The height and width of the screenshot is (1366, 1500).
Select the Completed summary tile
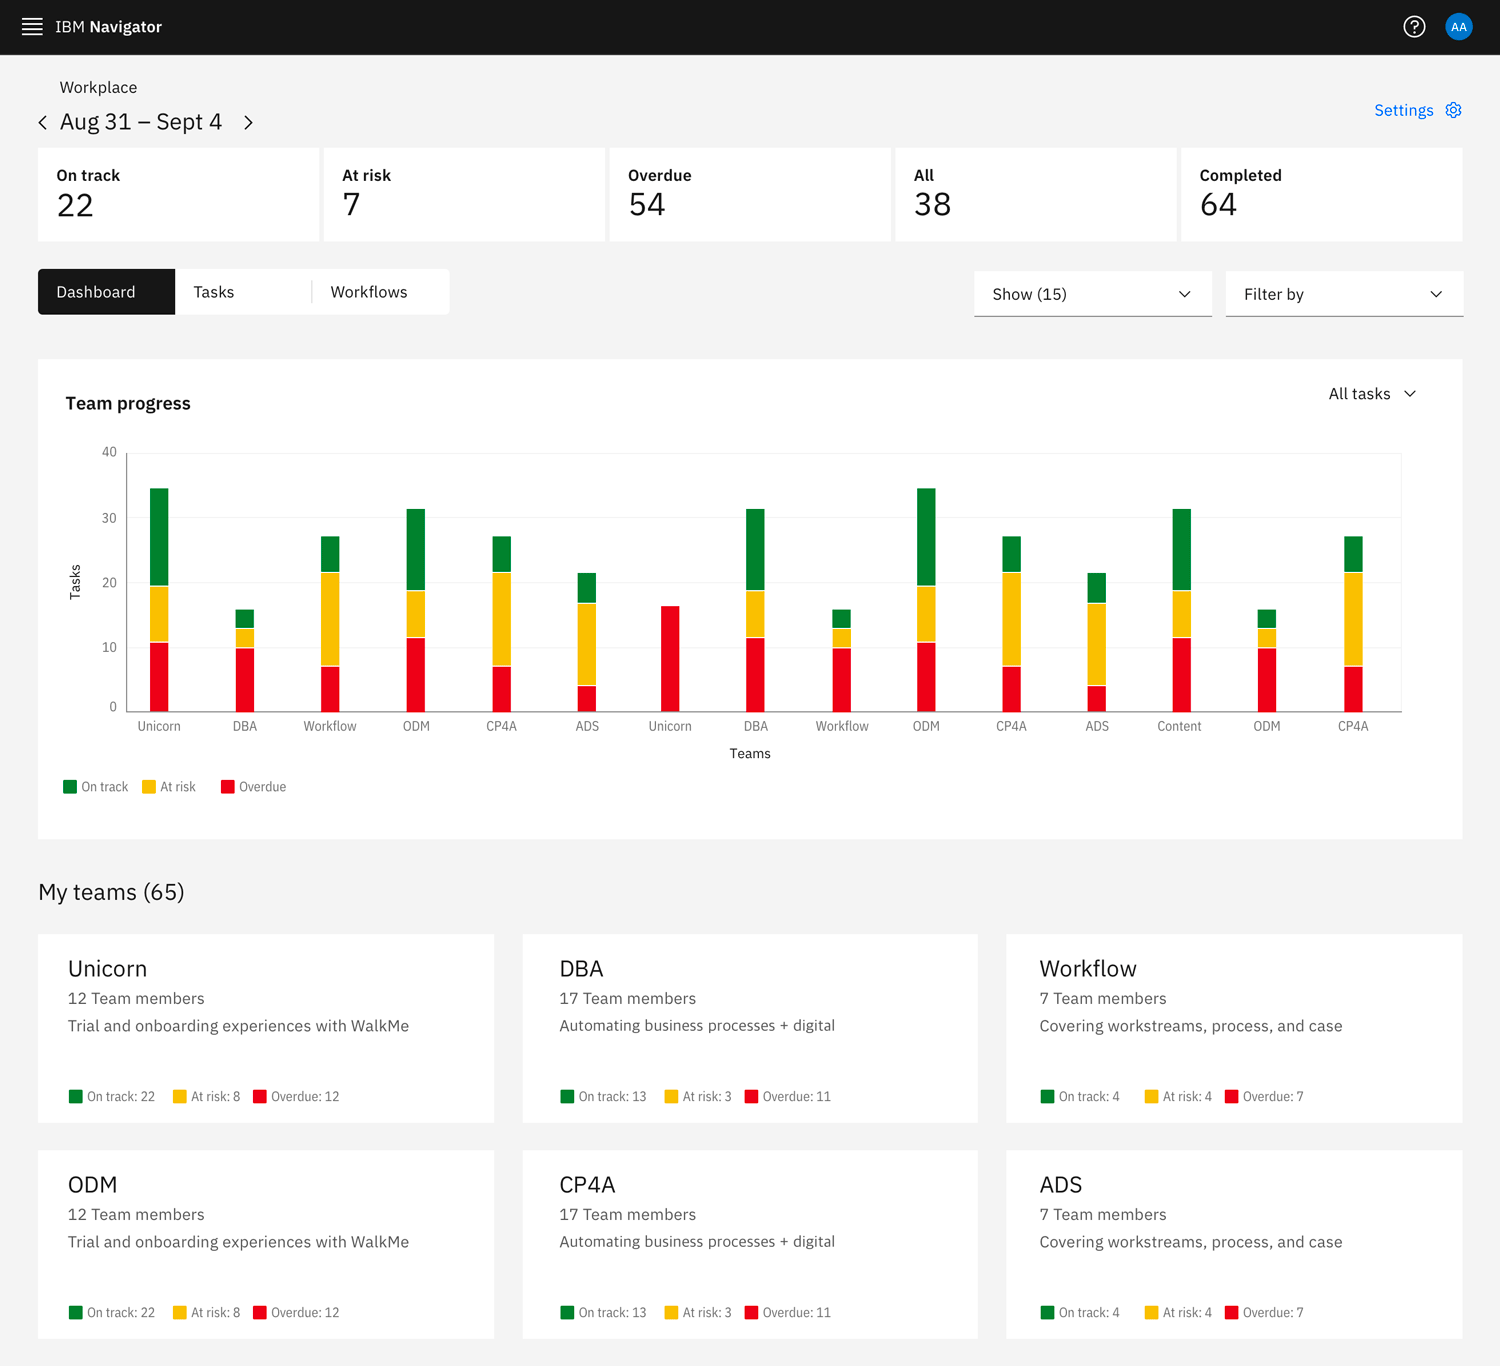pyautogui.click(x=1322, y=195)
